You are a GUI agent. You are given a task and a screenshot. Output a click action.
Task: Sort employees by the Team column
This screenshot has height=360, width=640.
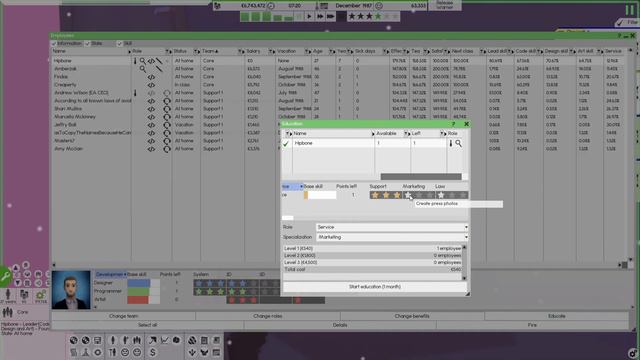(x=209, y=51)
